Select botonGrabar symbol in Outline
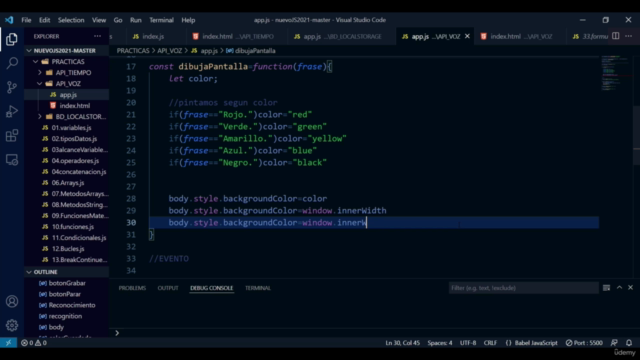This screenshot has height=360, width=640. click(67, 283)
